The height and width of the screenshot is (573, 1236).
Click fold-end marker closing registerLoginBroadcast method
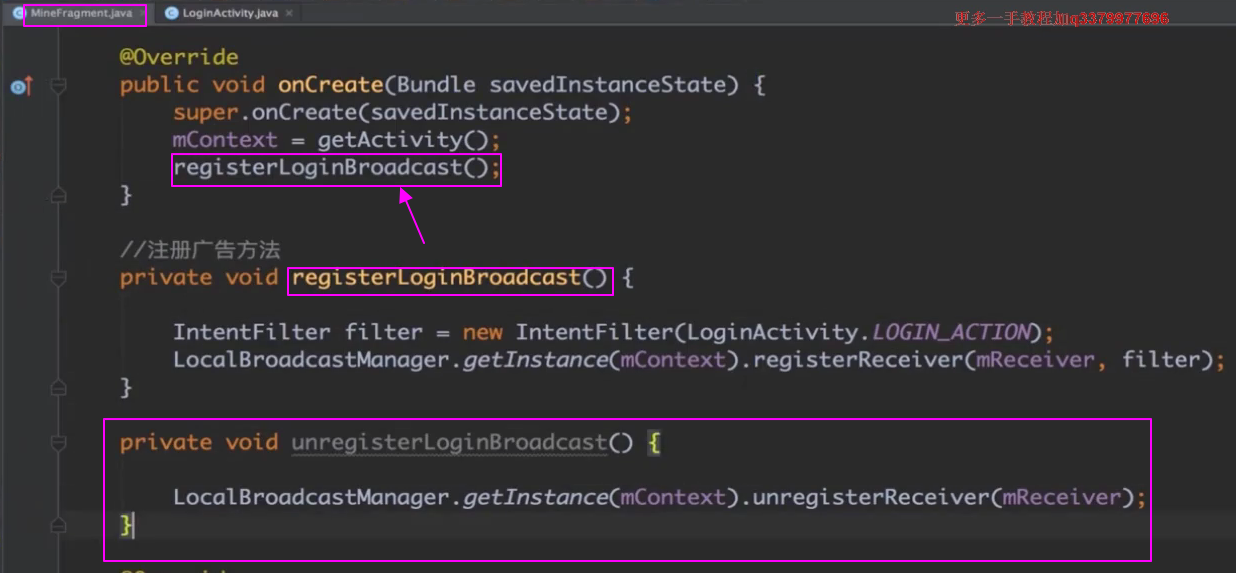click(59, 387)
